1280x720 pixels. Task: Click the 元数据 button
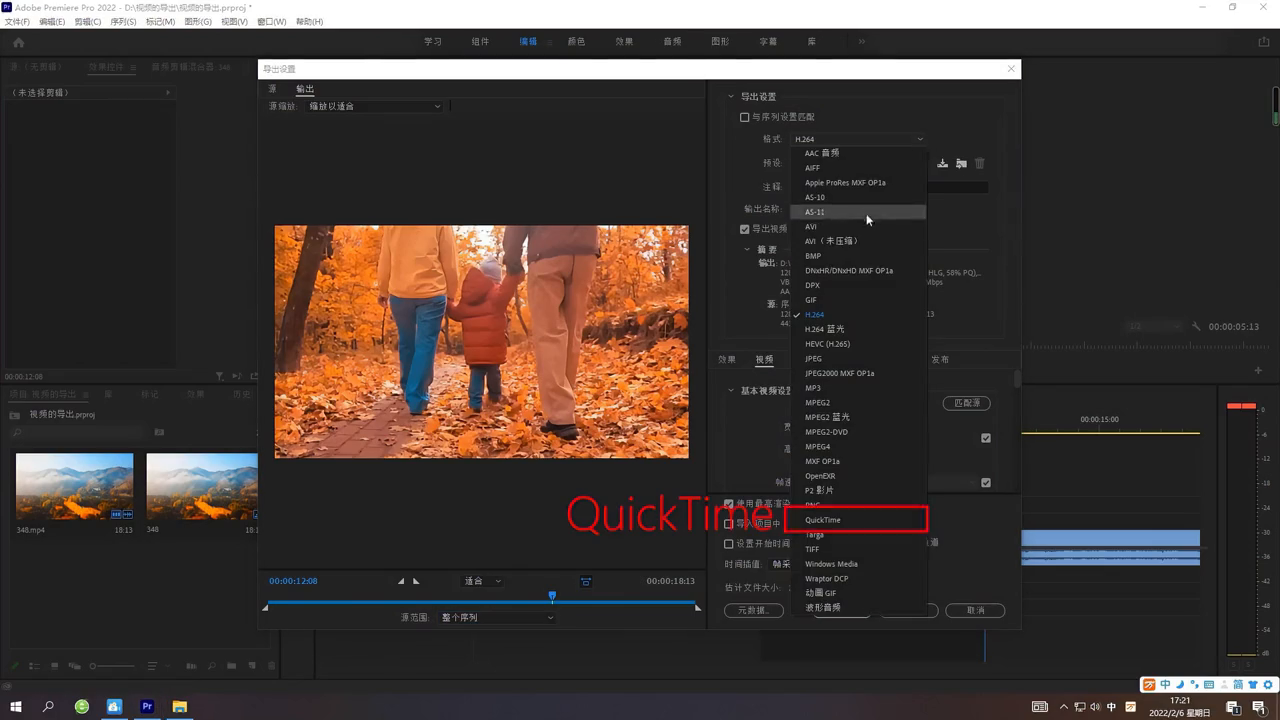click(x=753, y=610)
